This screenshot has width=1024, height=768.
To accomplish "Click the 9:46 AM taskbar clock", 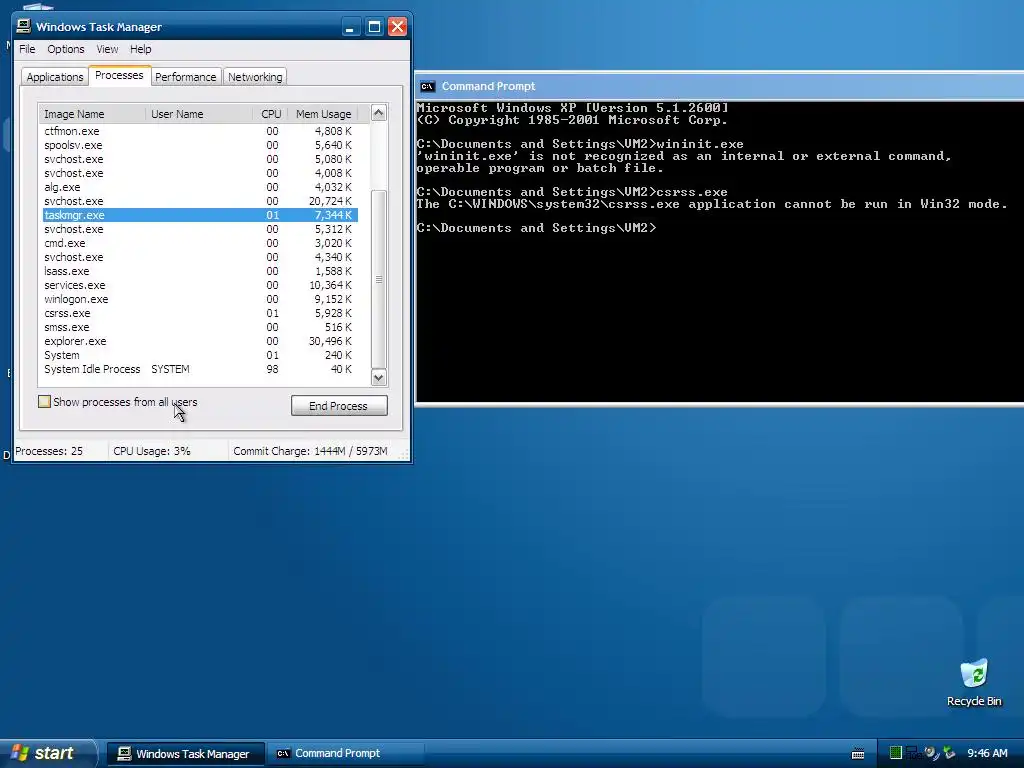I will coord(987,754).
